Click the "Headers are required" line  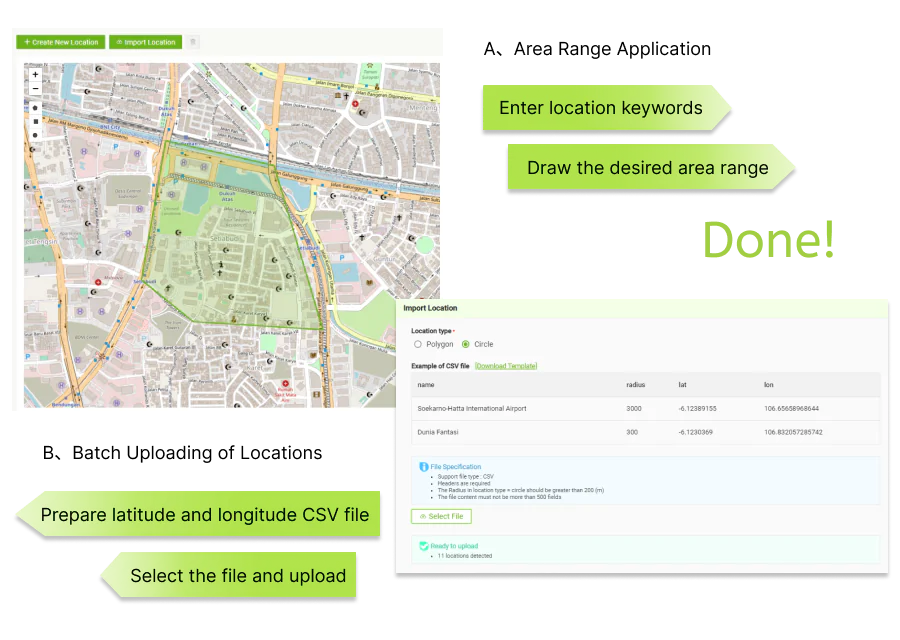(x=464, y=483)
